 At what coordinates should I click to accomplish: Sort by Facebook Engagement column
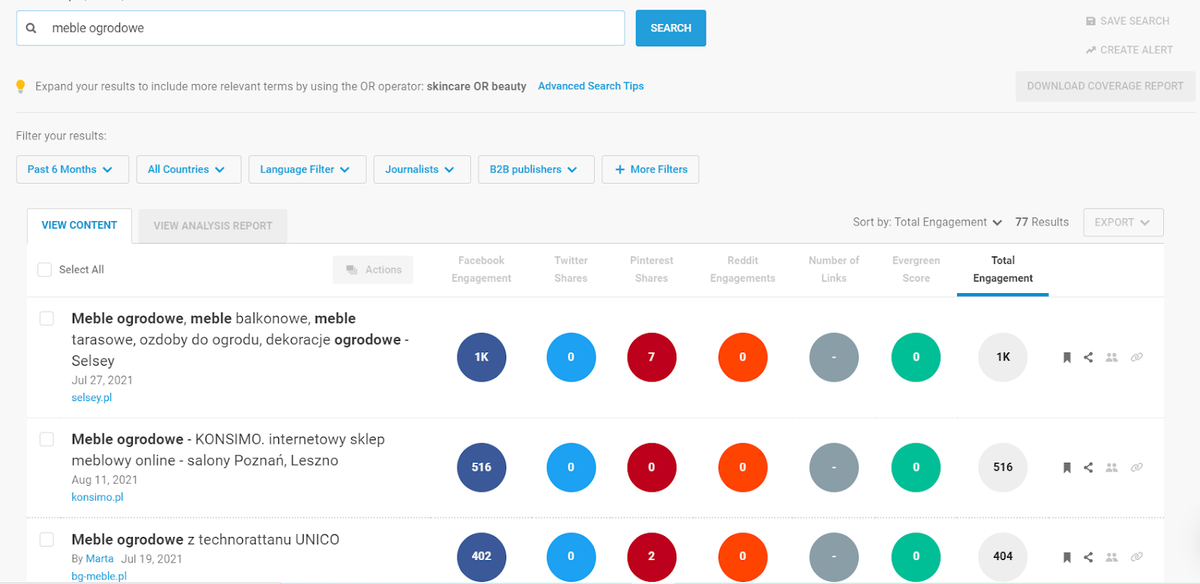[481, 269]
